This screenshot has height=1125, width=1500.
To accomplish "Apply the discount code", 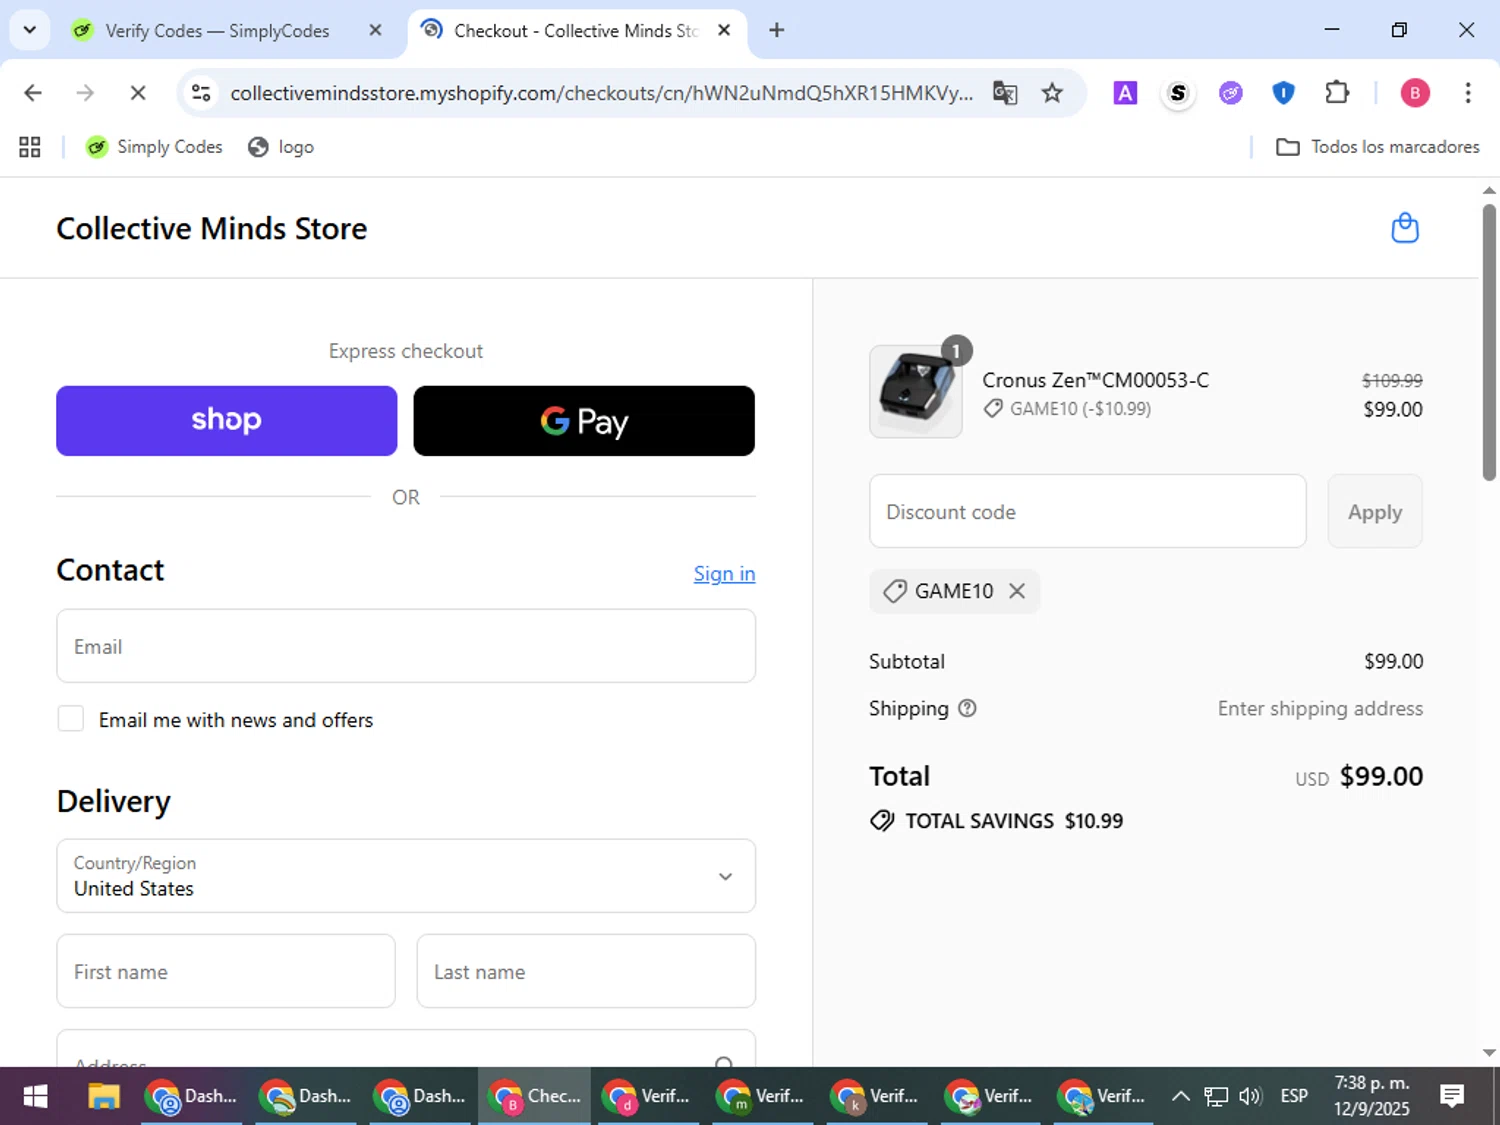I will point(1375,511).
